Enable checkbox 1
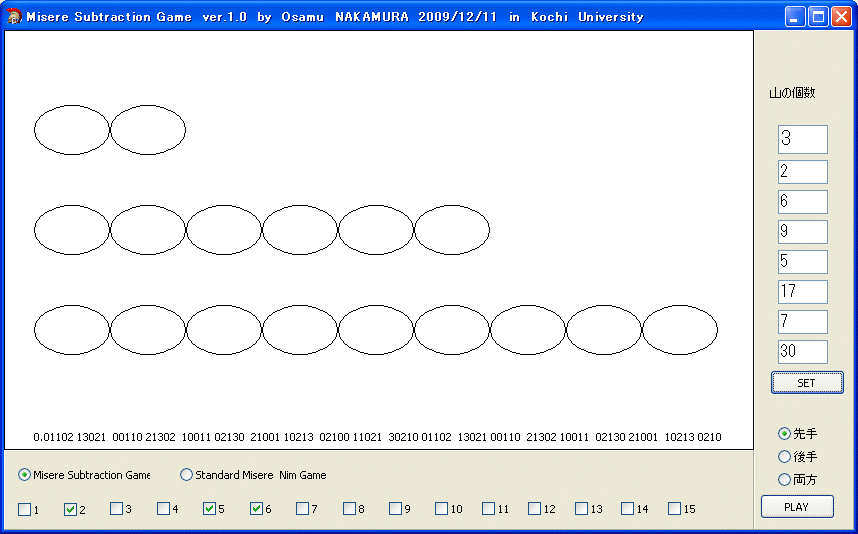The image size is (858, 534). click(25, 509)
